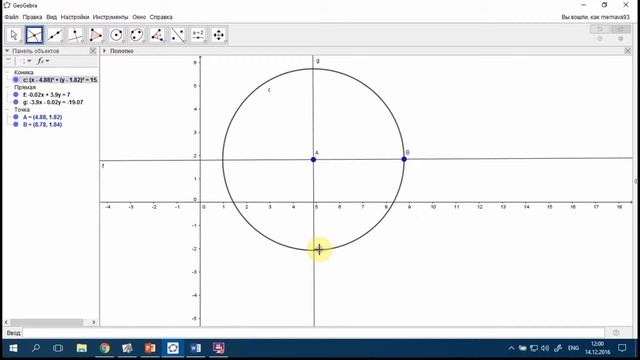Select the Line through two points tool
The height and width of the screenshot is (360, 640).
tap(55, 35)
